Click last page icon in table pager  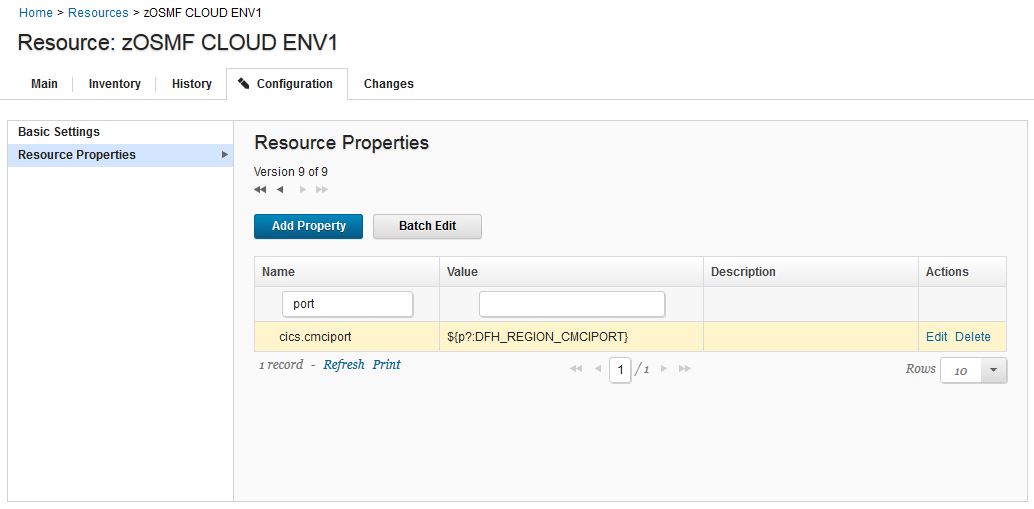[685, 369]
